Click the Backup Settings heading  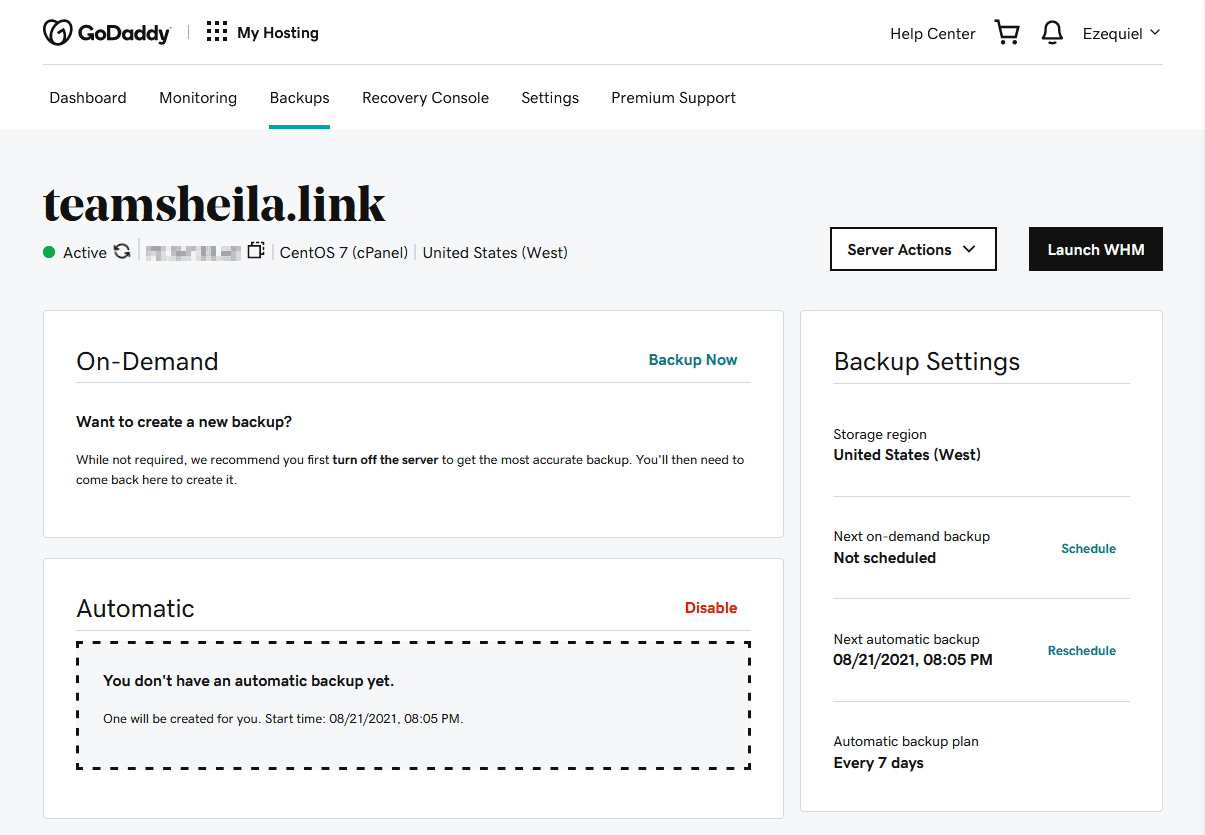pos(927,361)
